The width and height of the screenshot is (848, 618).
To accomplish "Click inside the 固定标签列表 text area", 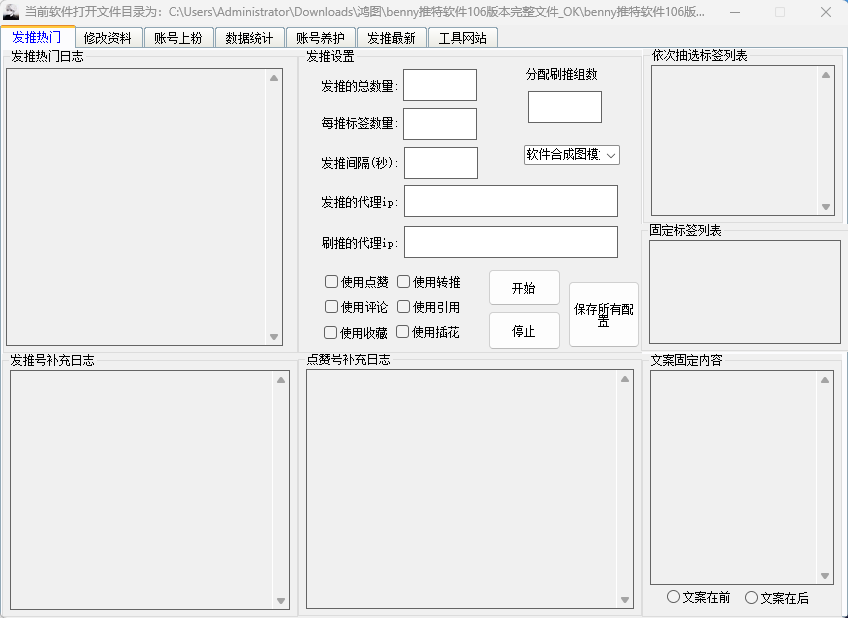I will click(x=745, y=292).
